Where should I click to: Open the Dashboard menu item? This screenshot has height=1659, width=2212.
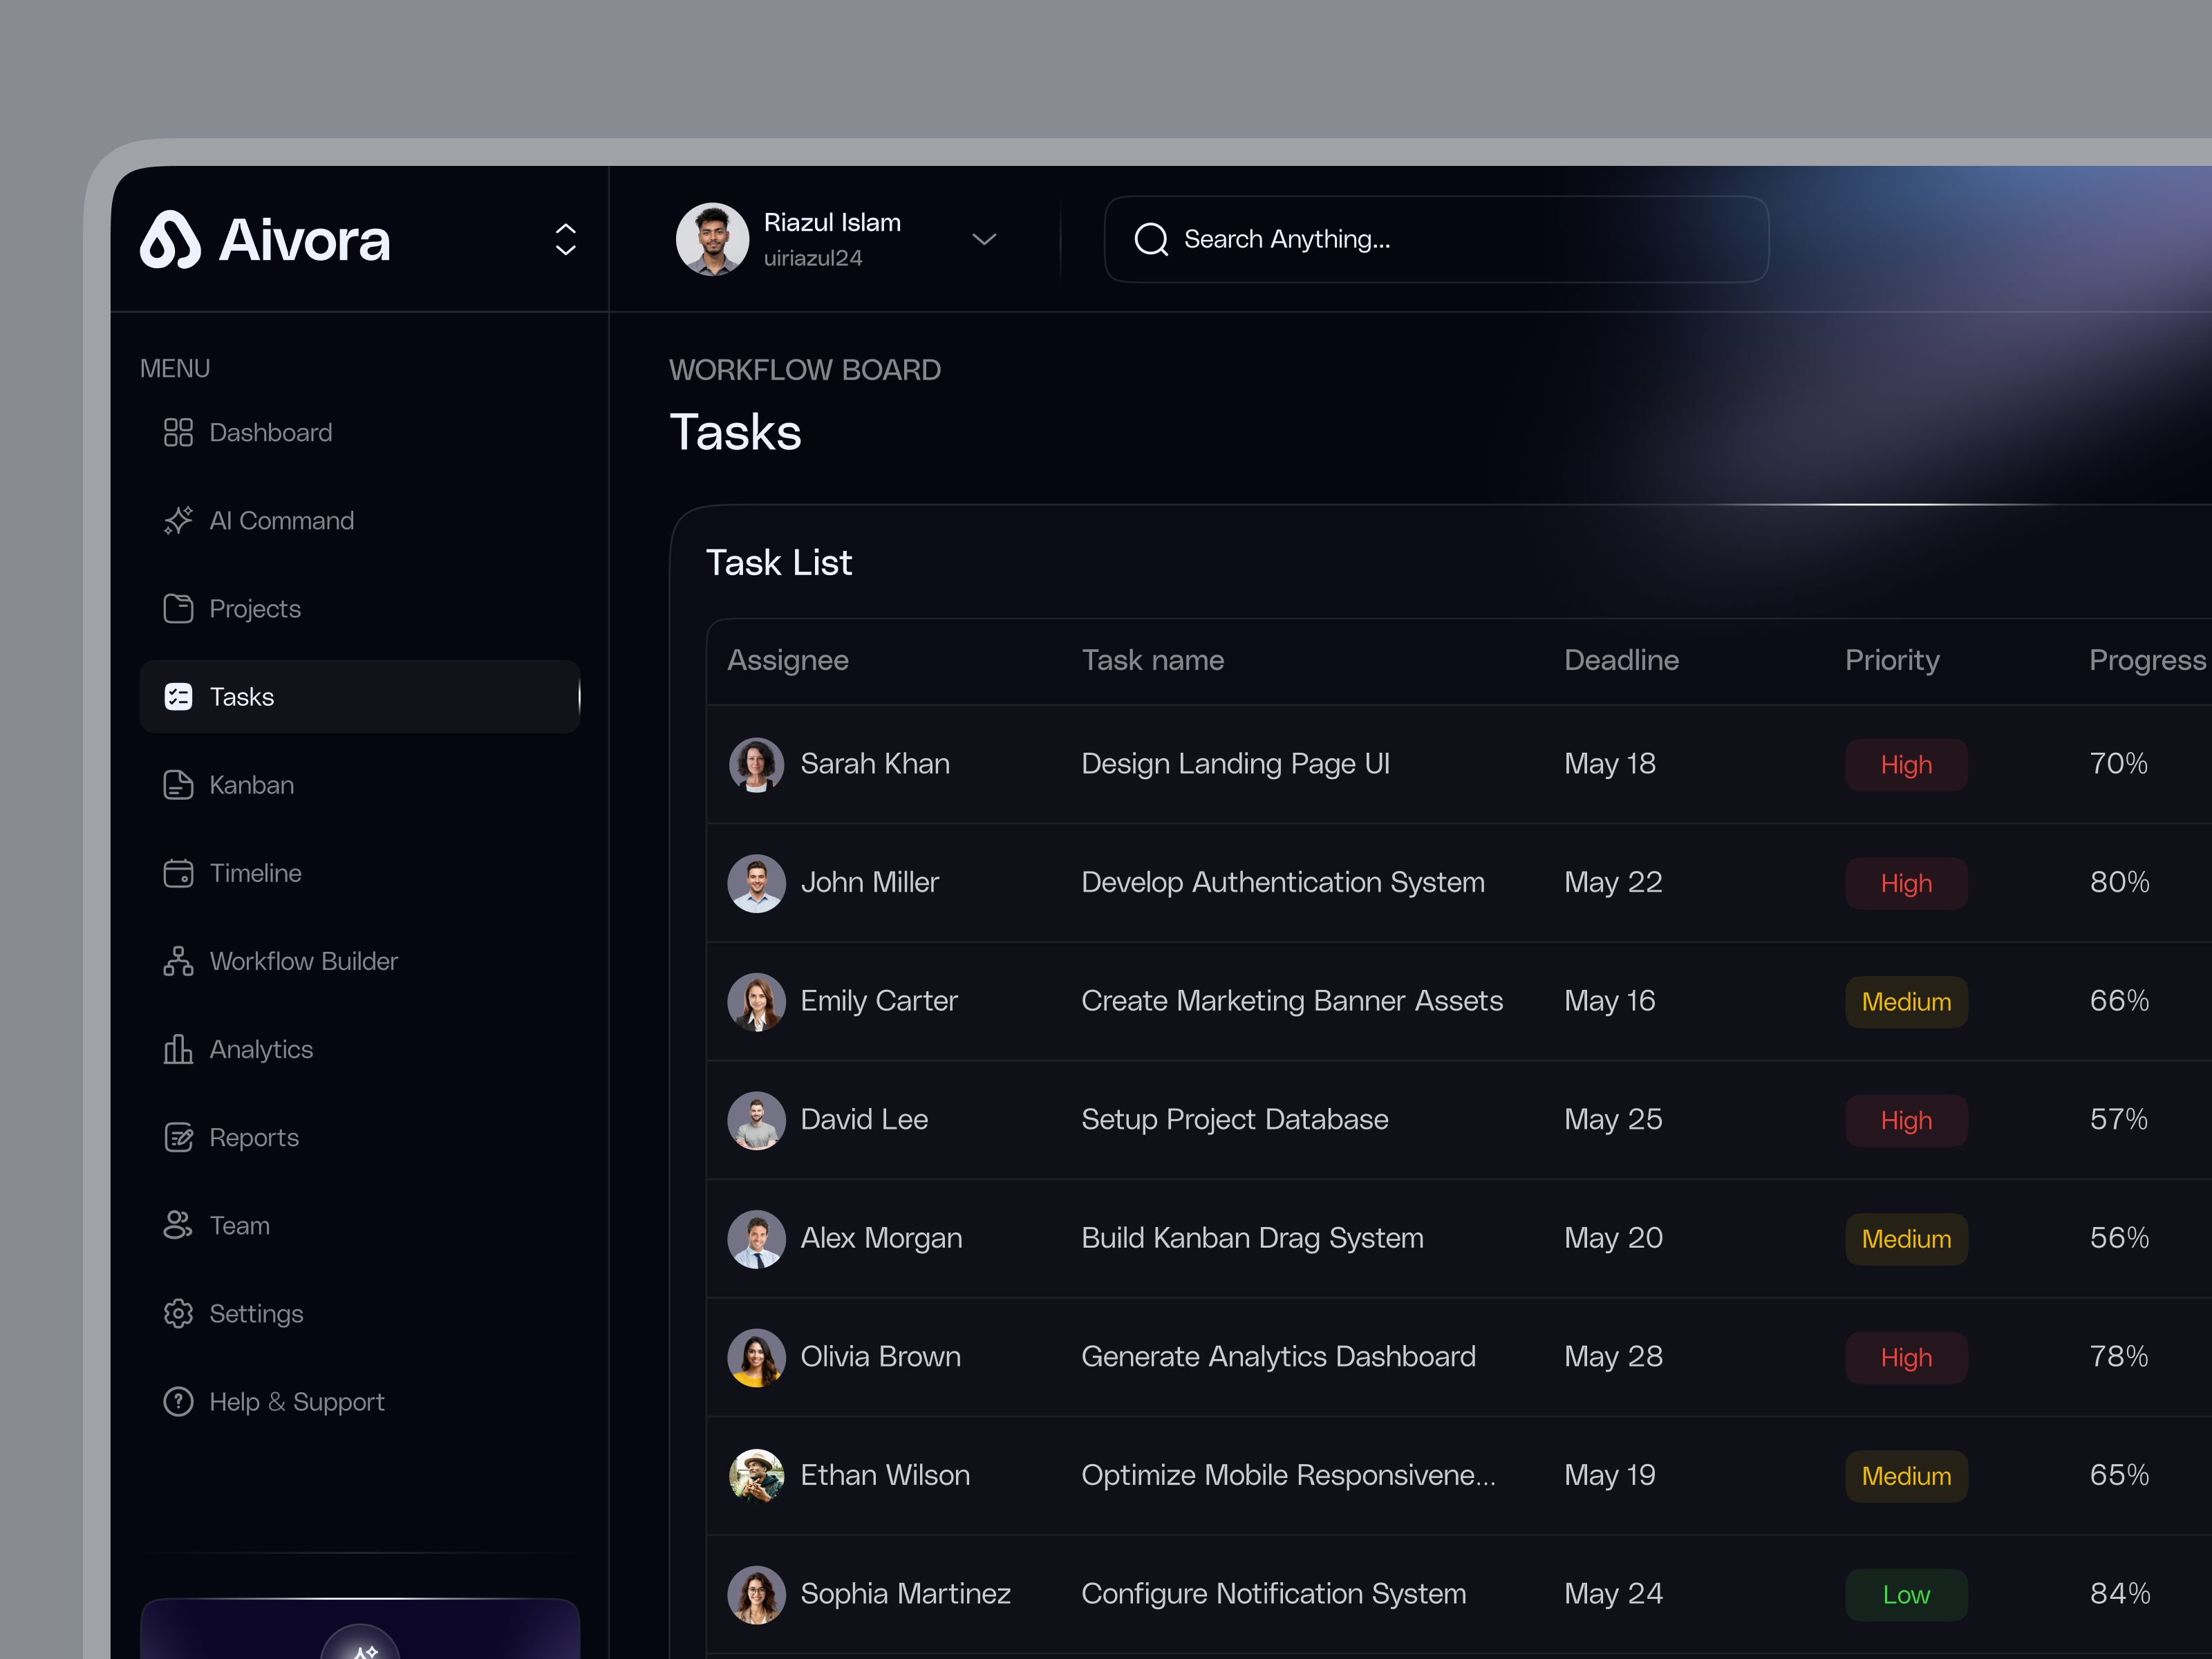click(360, 432)
